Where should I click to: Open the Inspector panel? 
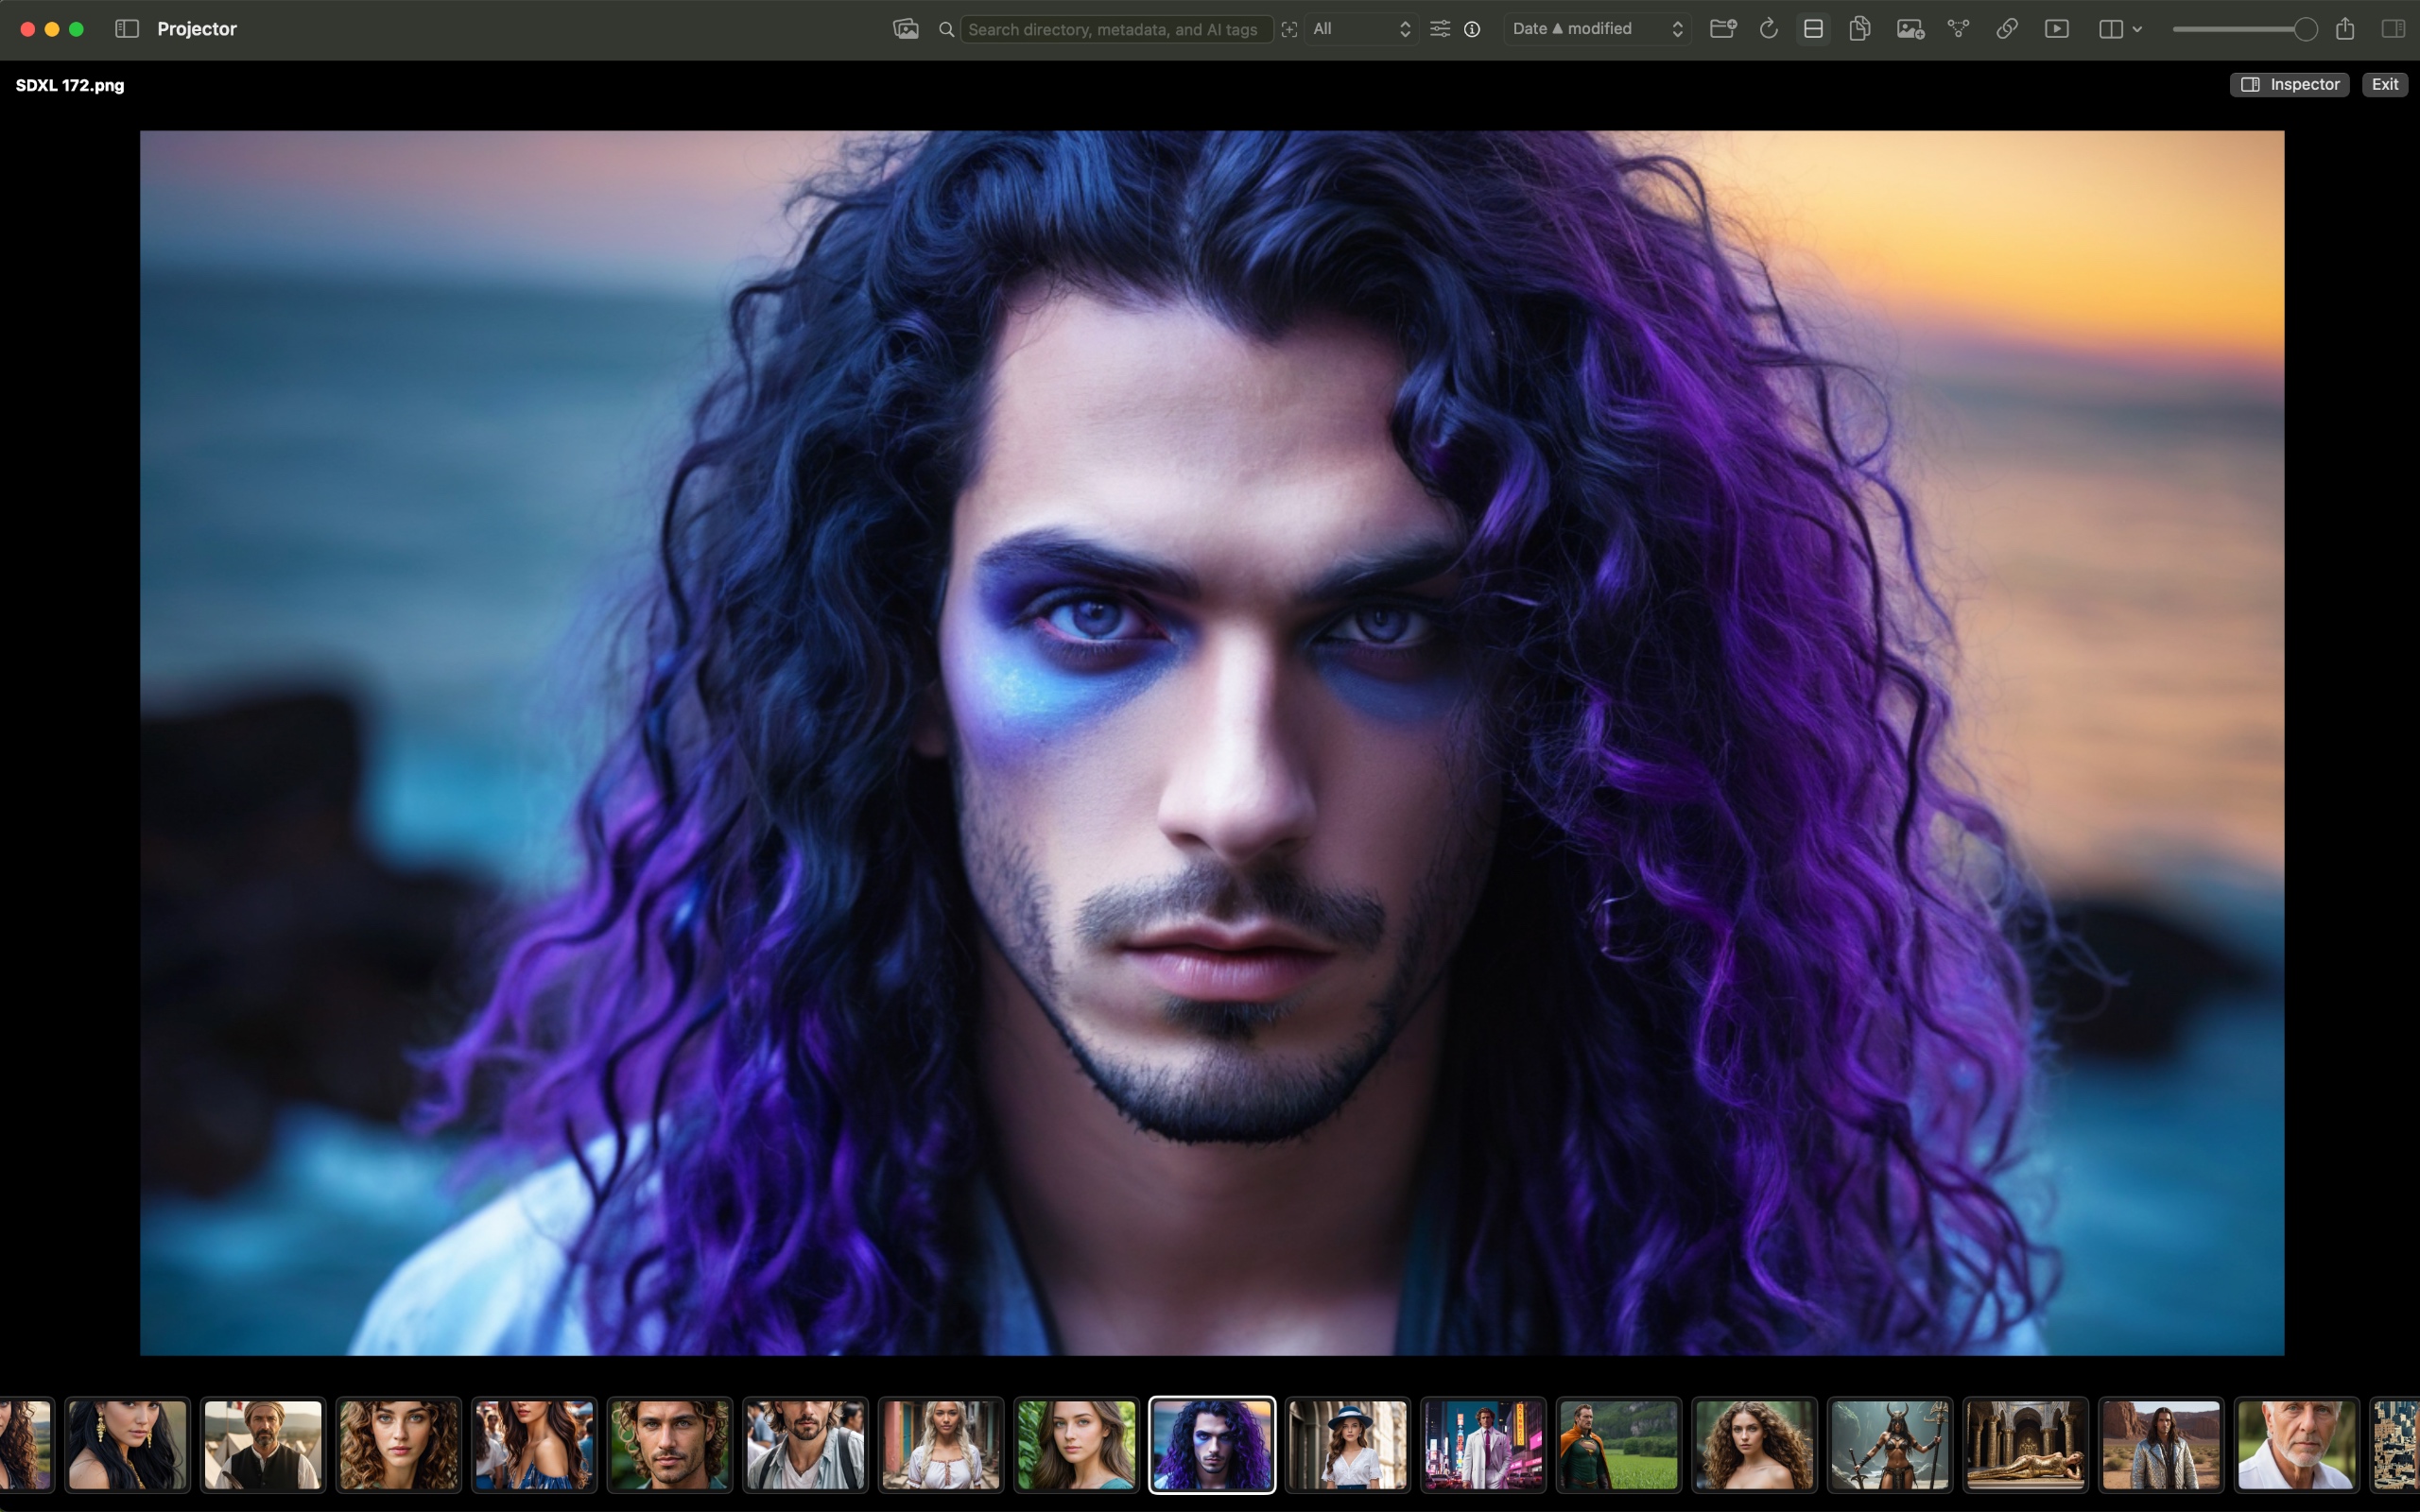(x=2289, y=84)
